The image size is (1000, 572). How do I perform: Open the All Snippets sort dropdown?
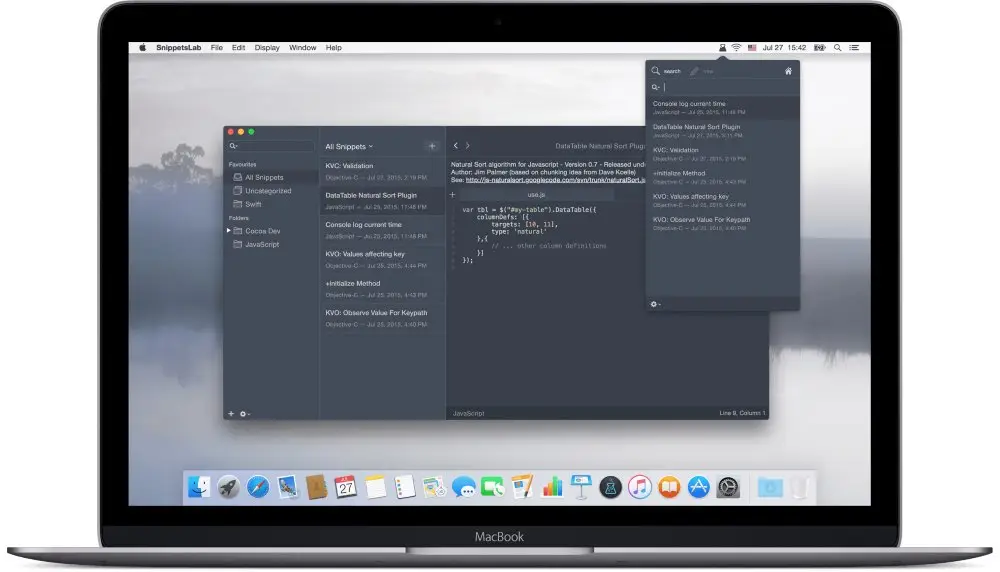click(x=349, y=147)
